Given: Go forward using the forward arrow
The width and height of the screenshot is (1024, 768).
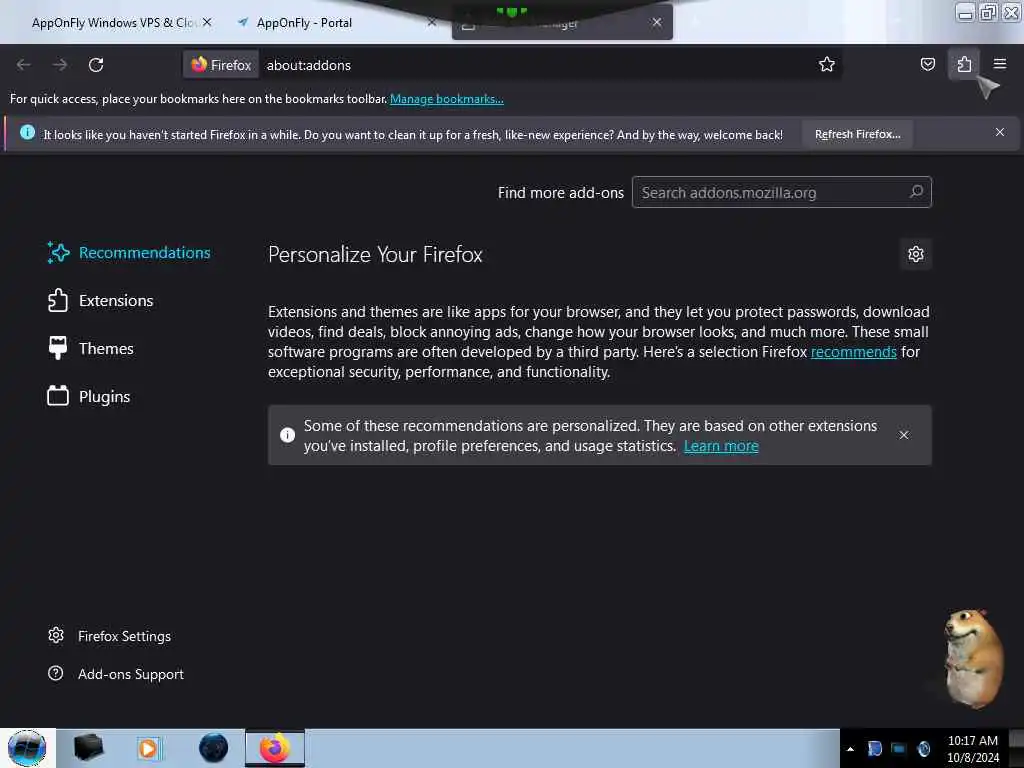Looking at the screenshot, I should tap(60, 65).
